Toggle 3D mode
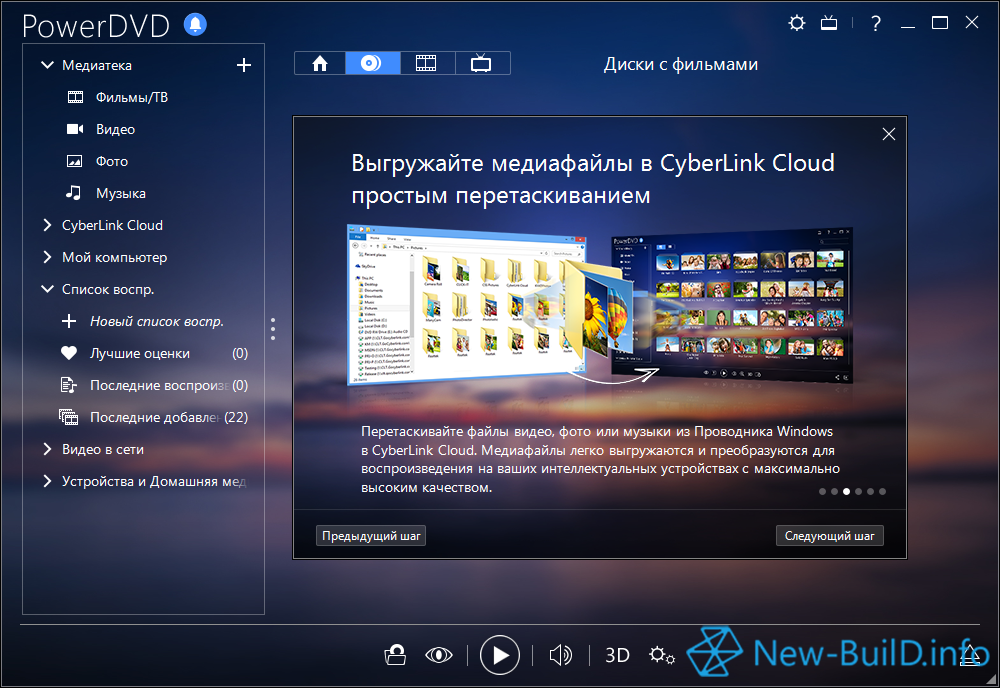1000x688 pixels. pos(617,655)
